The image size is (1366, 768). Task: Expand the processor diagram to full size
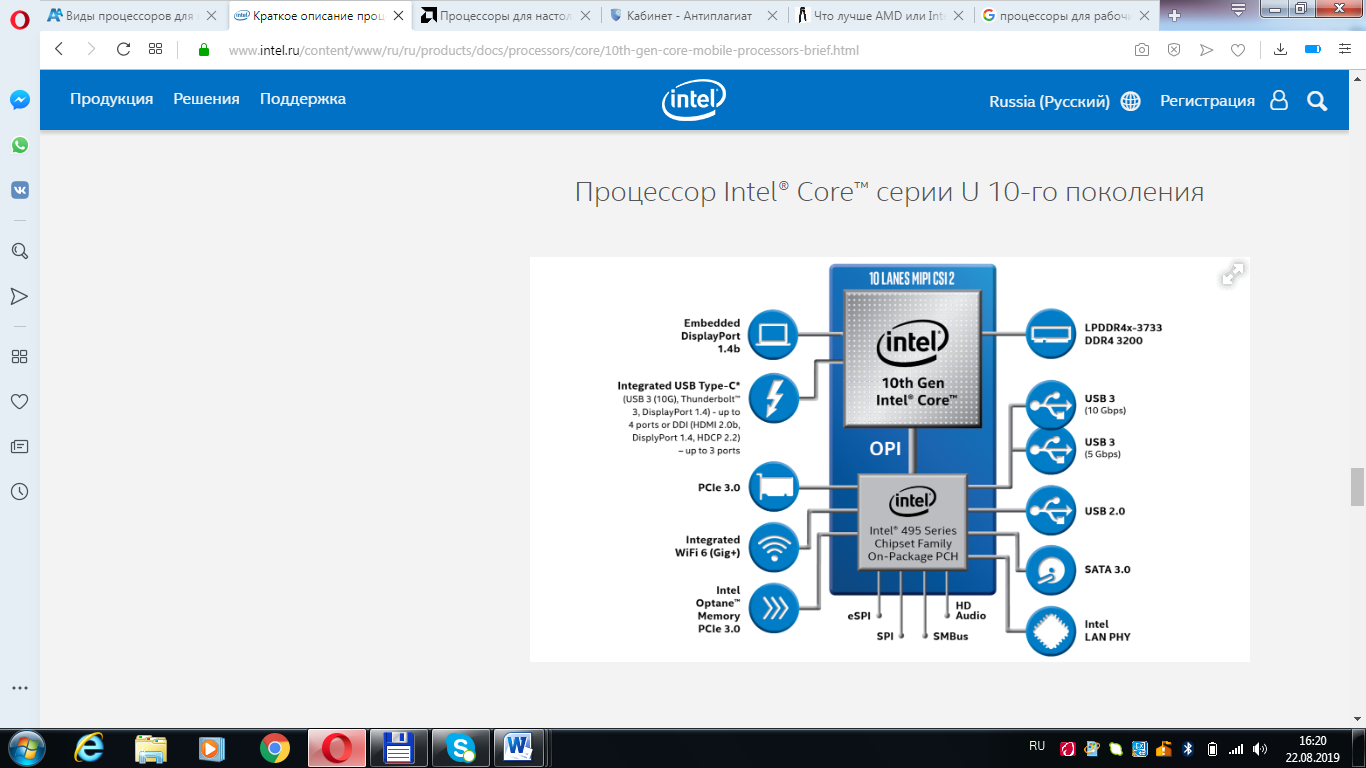[x=1232, y=275]
